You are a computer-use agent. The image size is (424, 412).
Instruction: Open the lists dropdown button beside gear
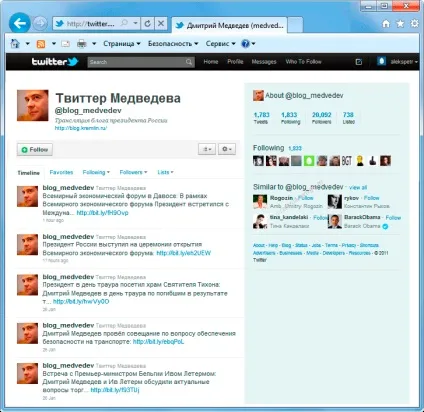pos(207,149)
